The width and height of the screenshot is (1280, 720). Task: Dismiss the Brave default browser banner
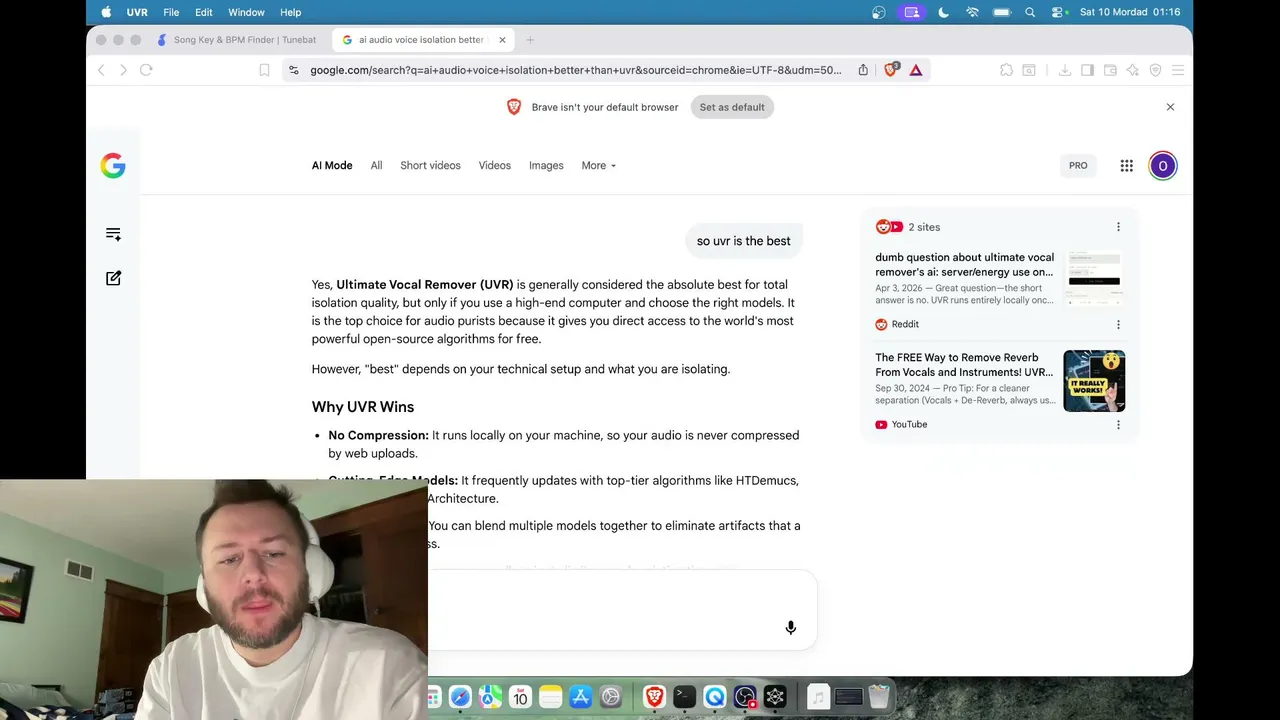(x=1170, y=107)
